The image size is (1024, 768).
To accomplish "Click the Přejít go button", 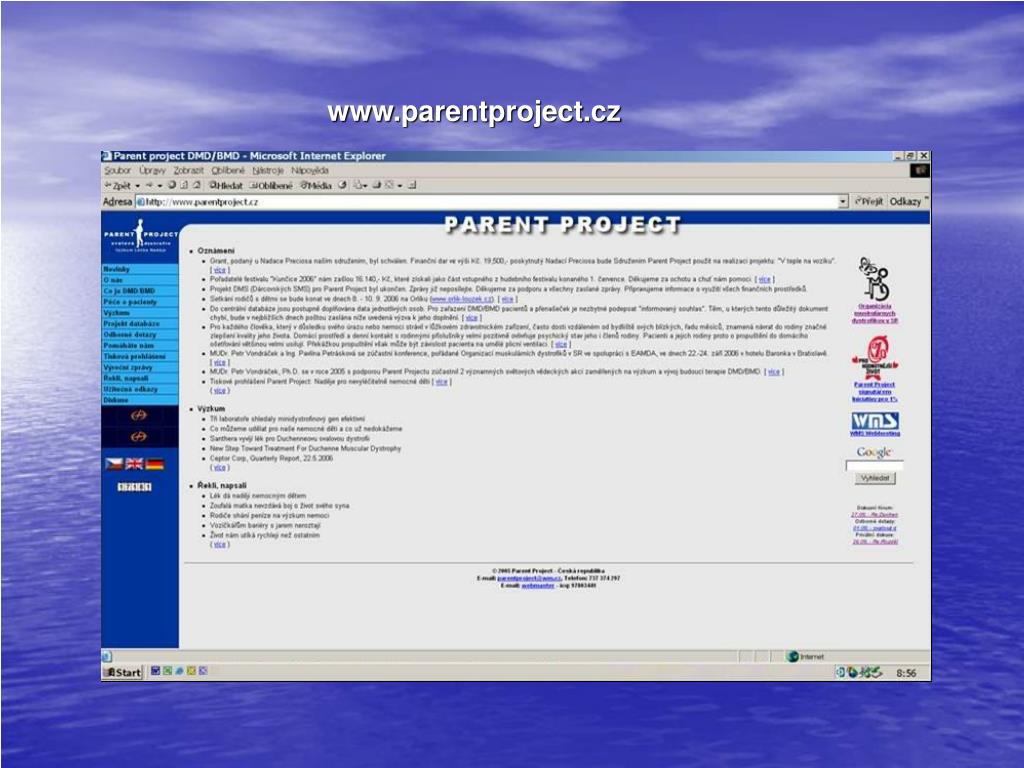I will click(x=869, y=202).
